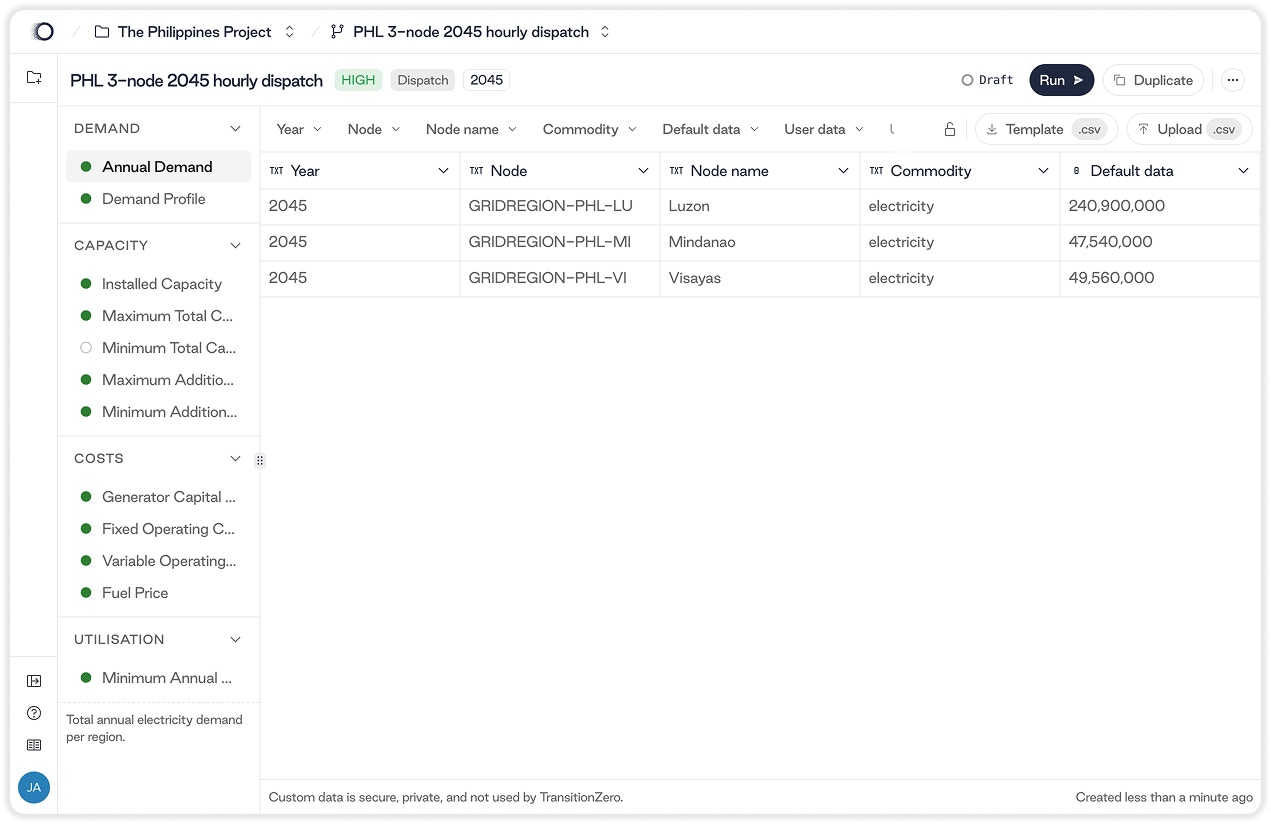Select Maximum Total C... item
The width and height of the screenshot is (1271, 824).
(159, 316)
